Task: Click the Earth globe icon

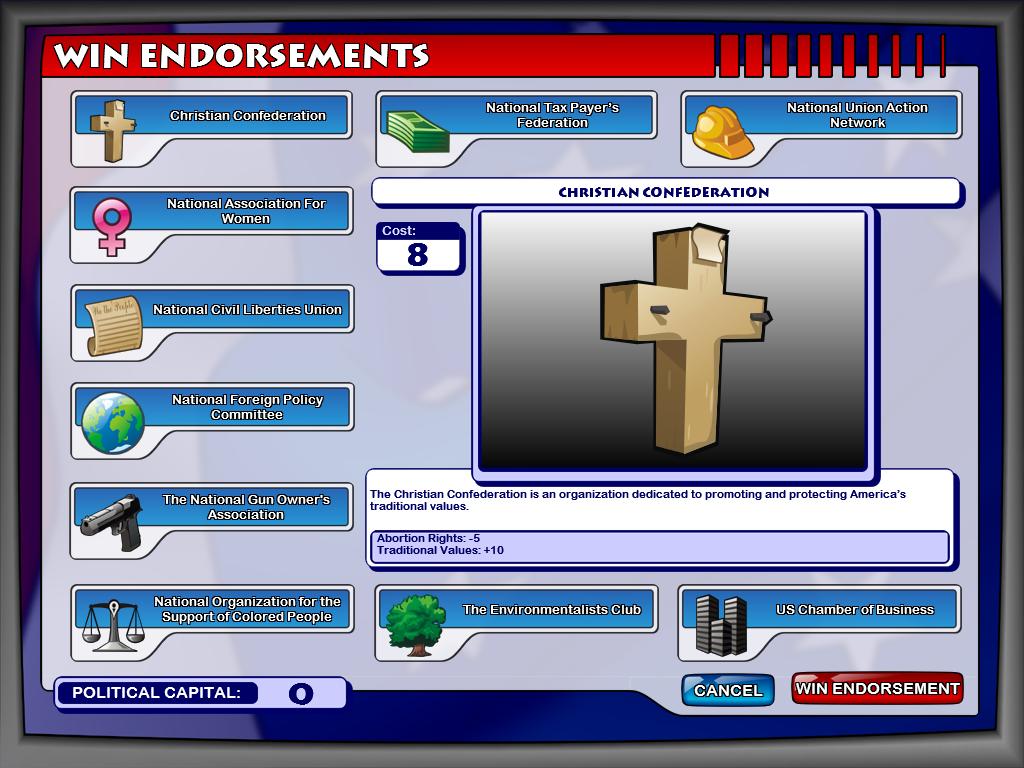Action: click(x=113, y=423)
